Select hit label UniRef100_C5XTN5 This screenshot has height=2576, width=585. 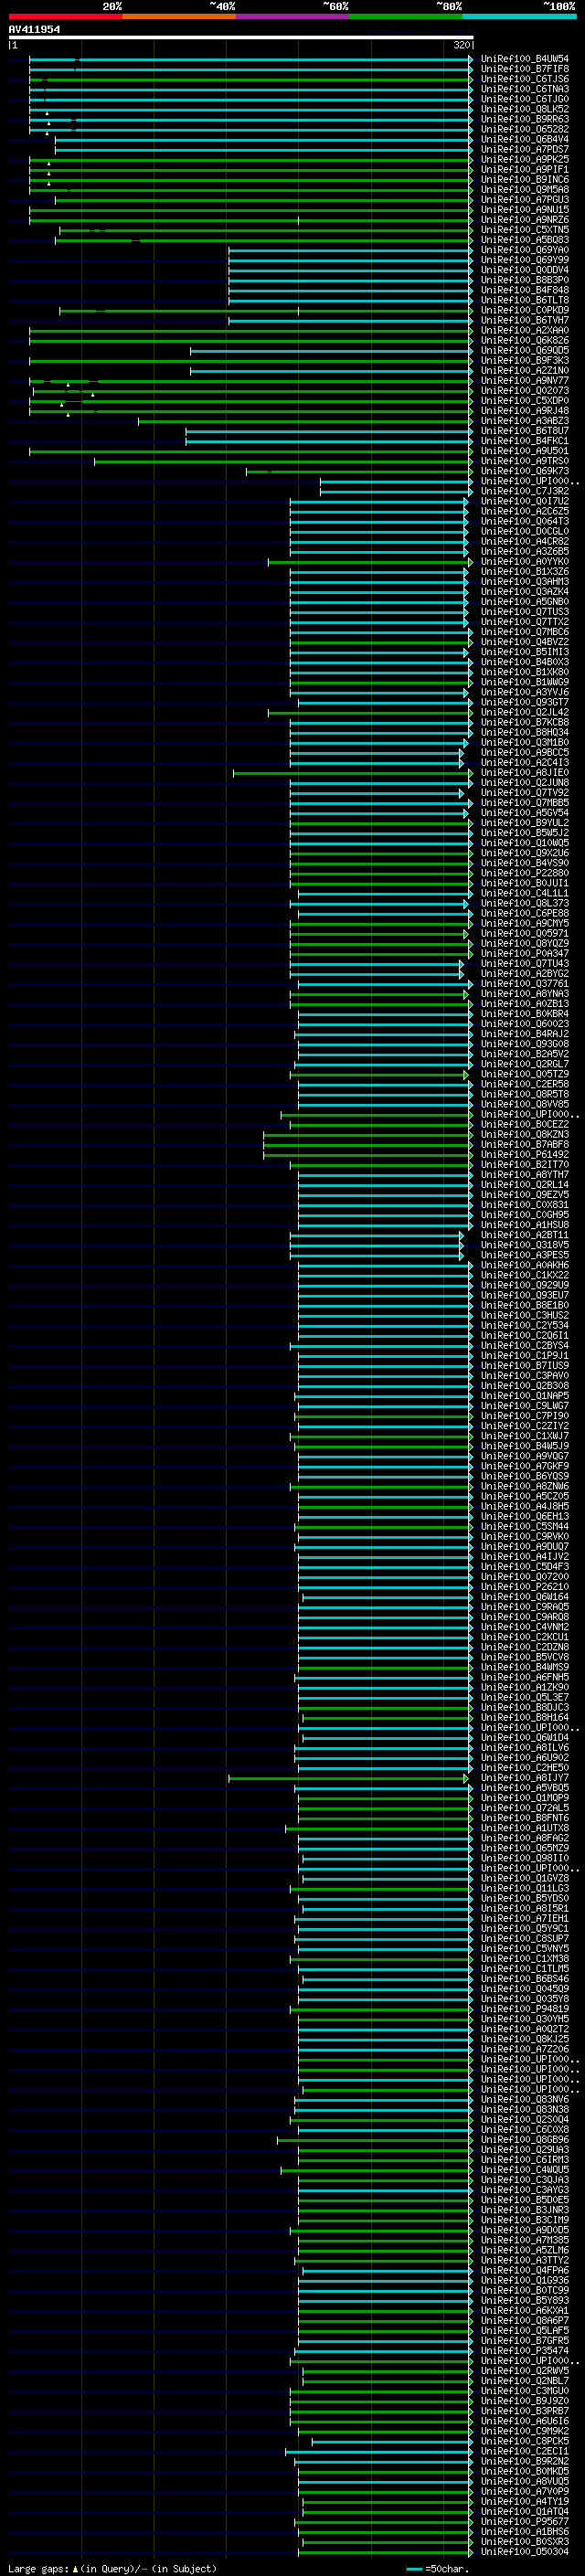coord(525,230)
